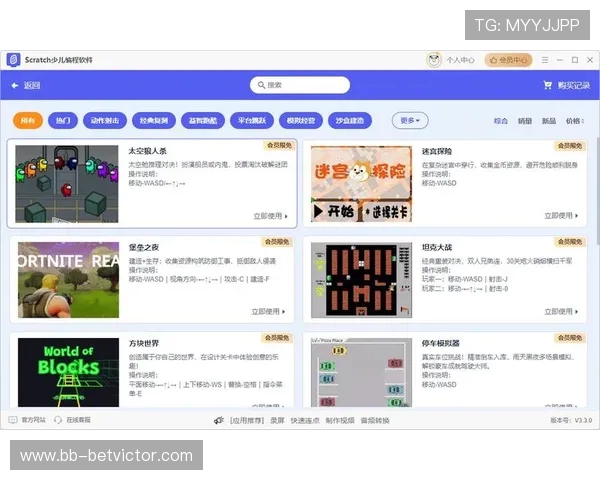Click the 太空狼人杀 title text

(148, 151)
